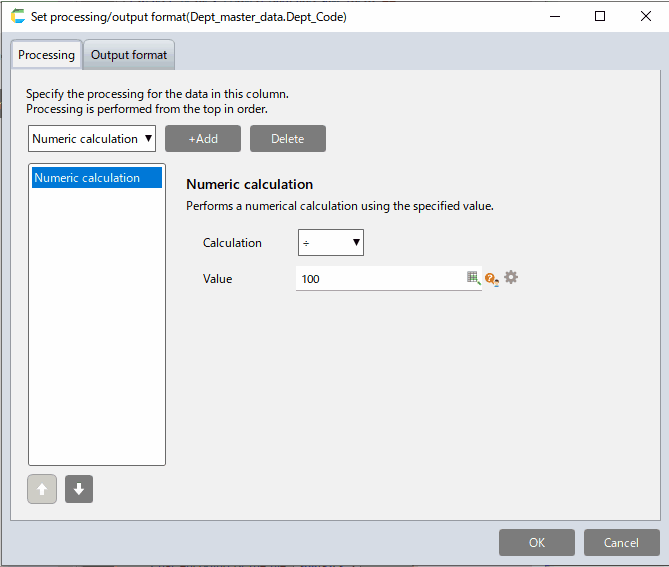Open the Output format tab
This screenshot has height=567, width=669.
coord(129,55)
